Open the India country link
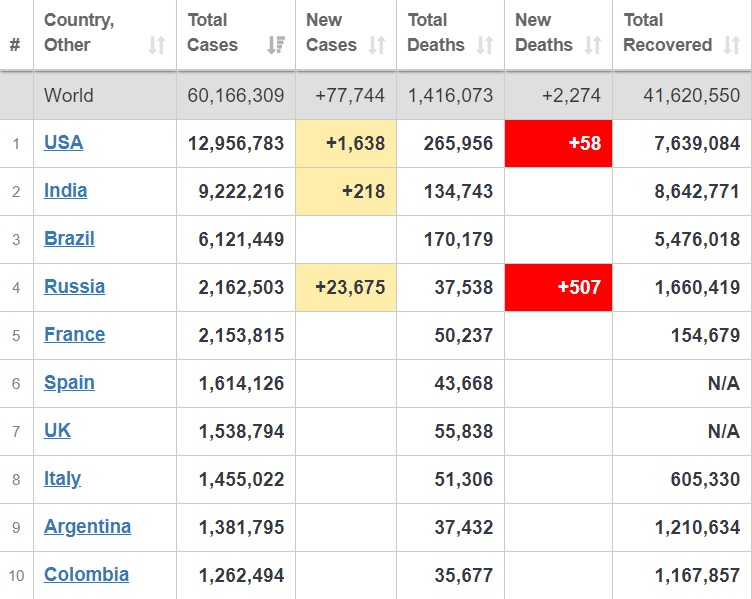Image resolution: width=752 pixels, height=599 pixels. 65,191
